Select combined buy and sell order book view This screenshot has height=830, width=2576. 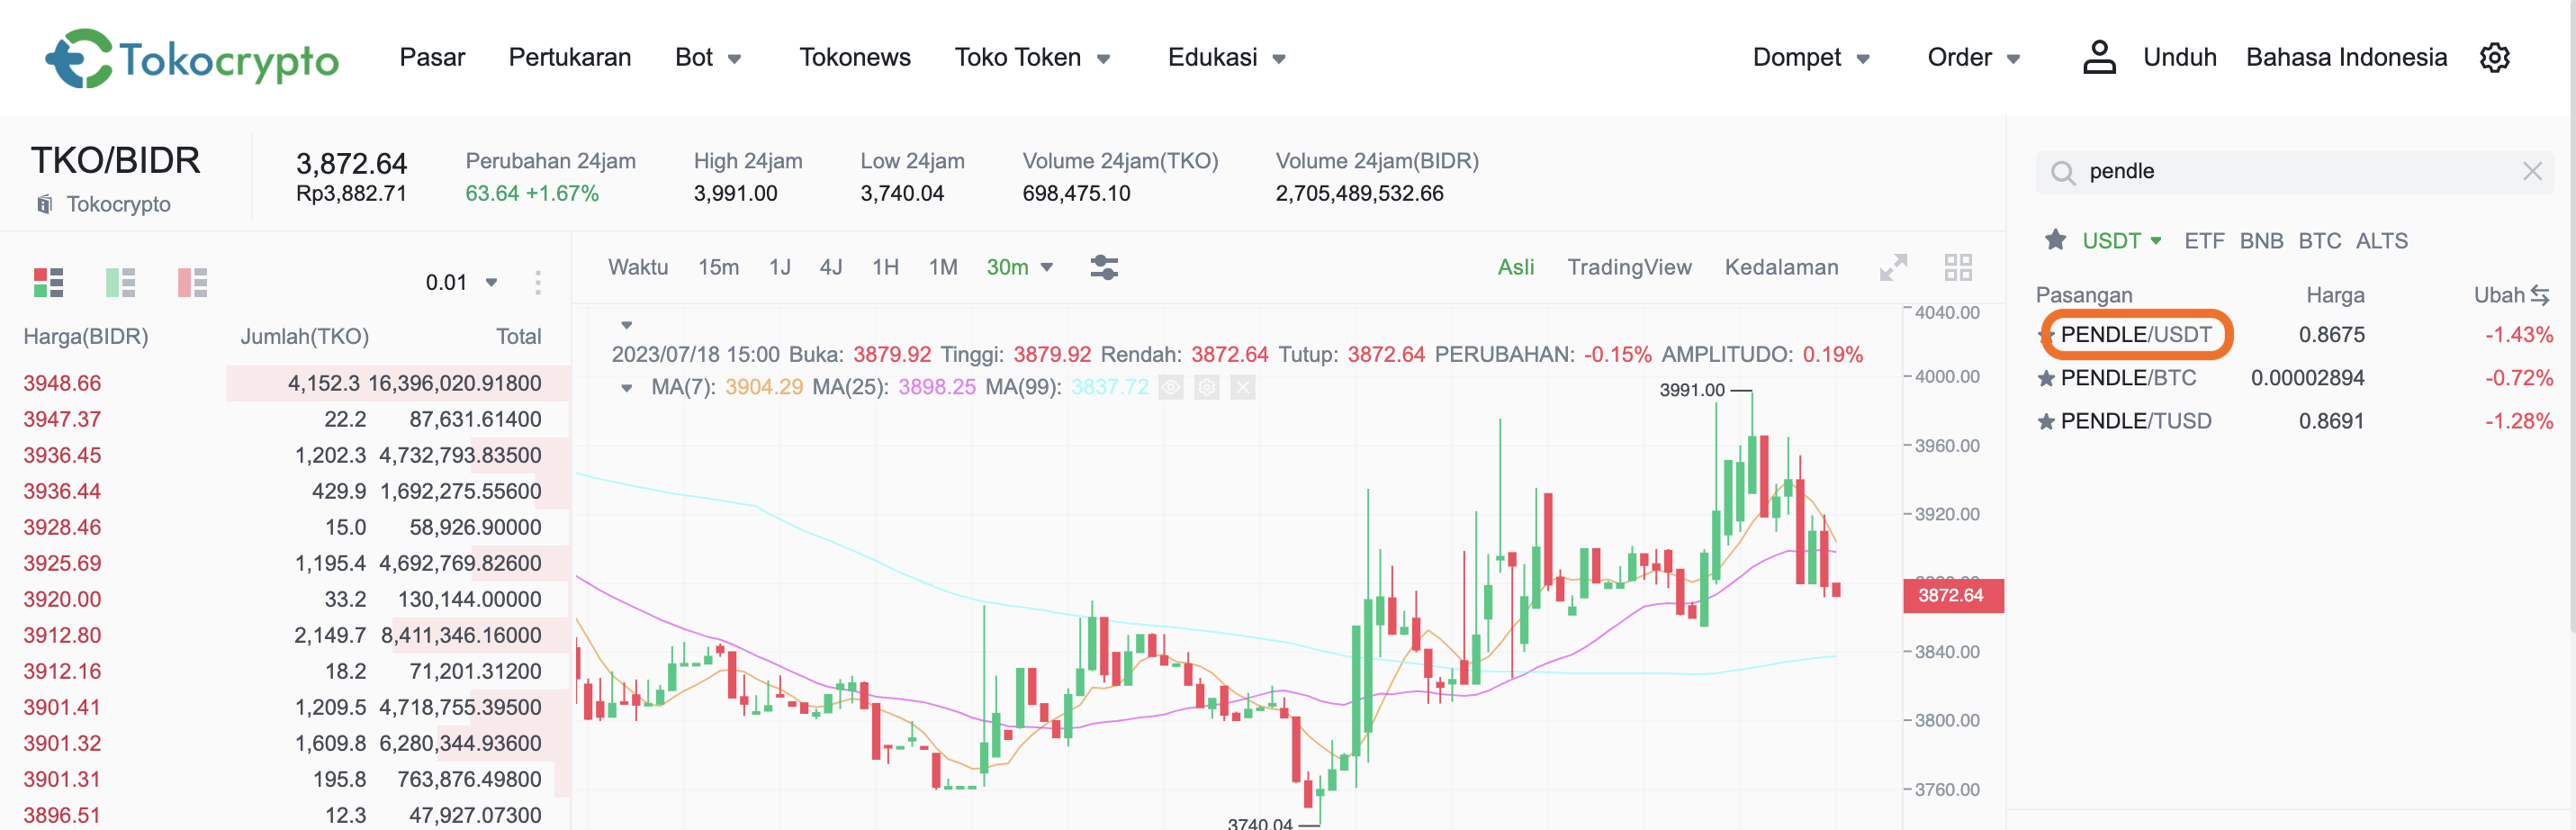pos(48,283)
